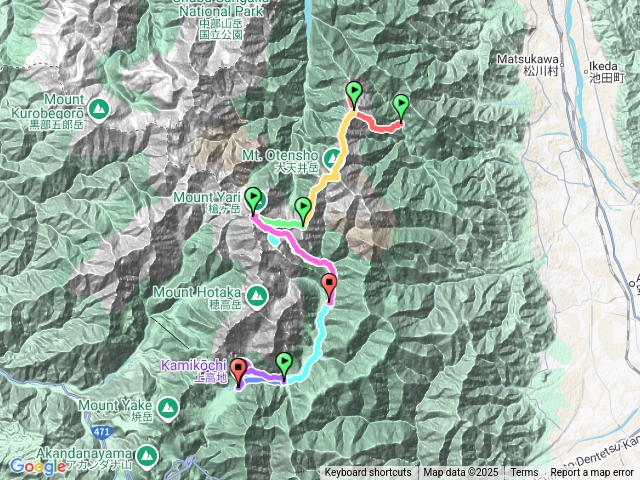640x480 pixels.
Task: Open the Mount Yake peak marker
Action: pyautogui.click(x=168, y=408)
